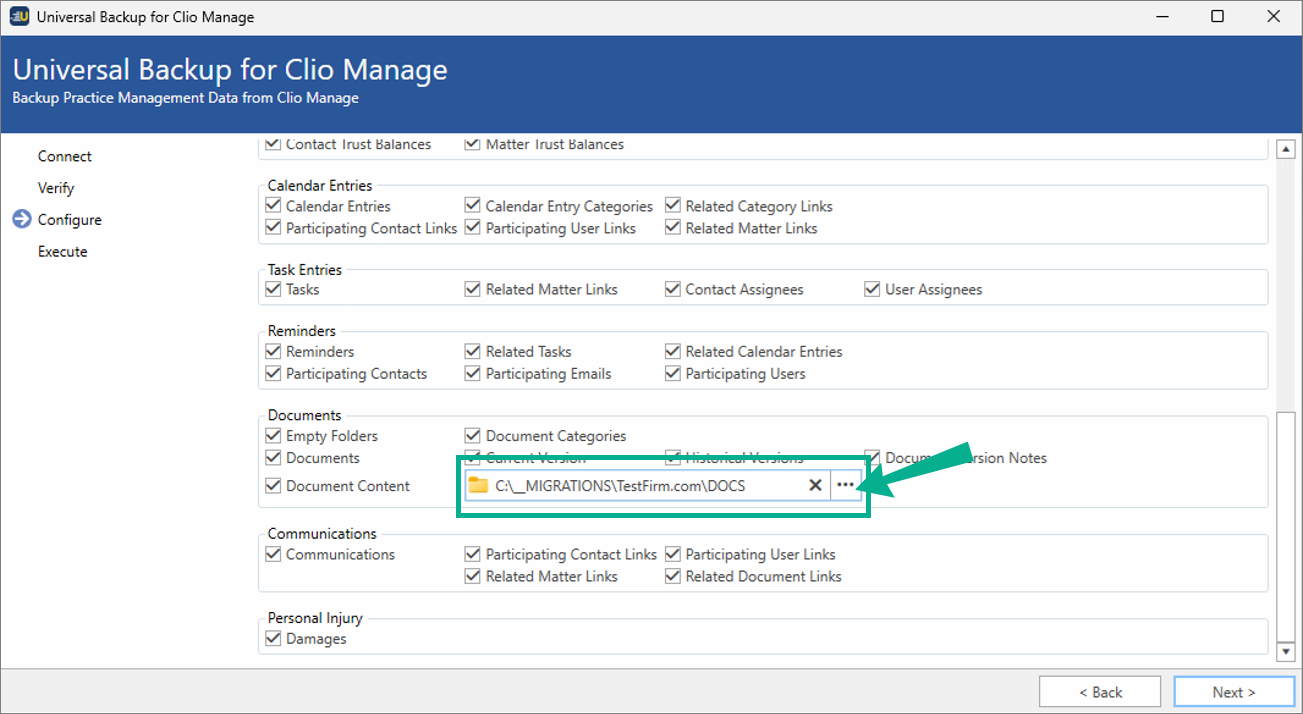
Task: Toggle Document Categories checkbox
Action: (x=473, y=436)
